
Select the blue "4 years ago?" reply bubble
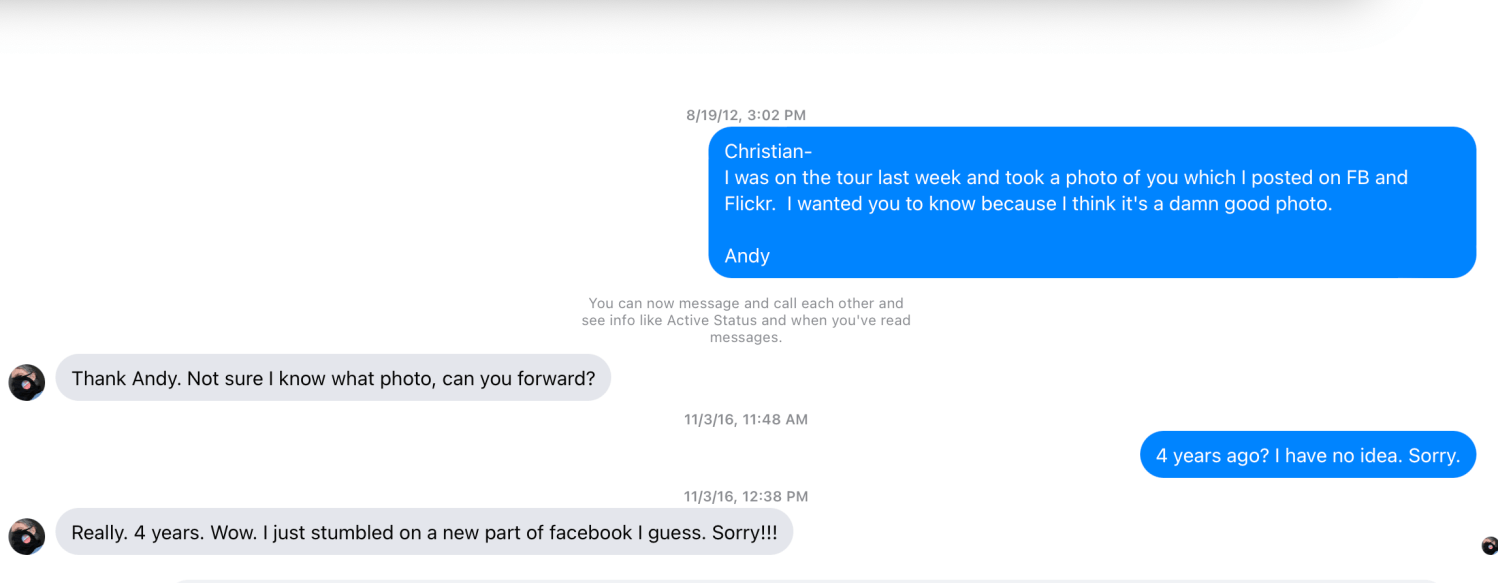click(x=1307, y=455)
